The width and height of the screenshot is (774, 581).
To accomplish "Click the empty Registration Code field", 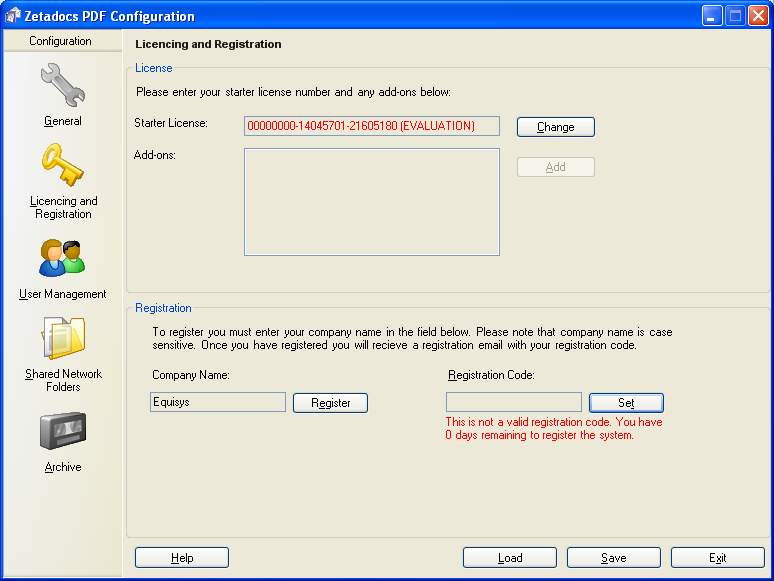I will [512, 402].
